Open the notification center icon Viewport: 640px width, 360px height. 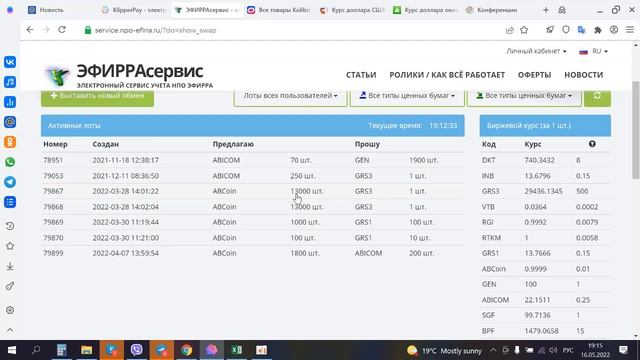tap(623, 350)
